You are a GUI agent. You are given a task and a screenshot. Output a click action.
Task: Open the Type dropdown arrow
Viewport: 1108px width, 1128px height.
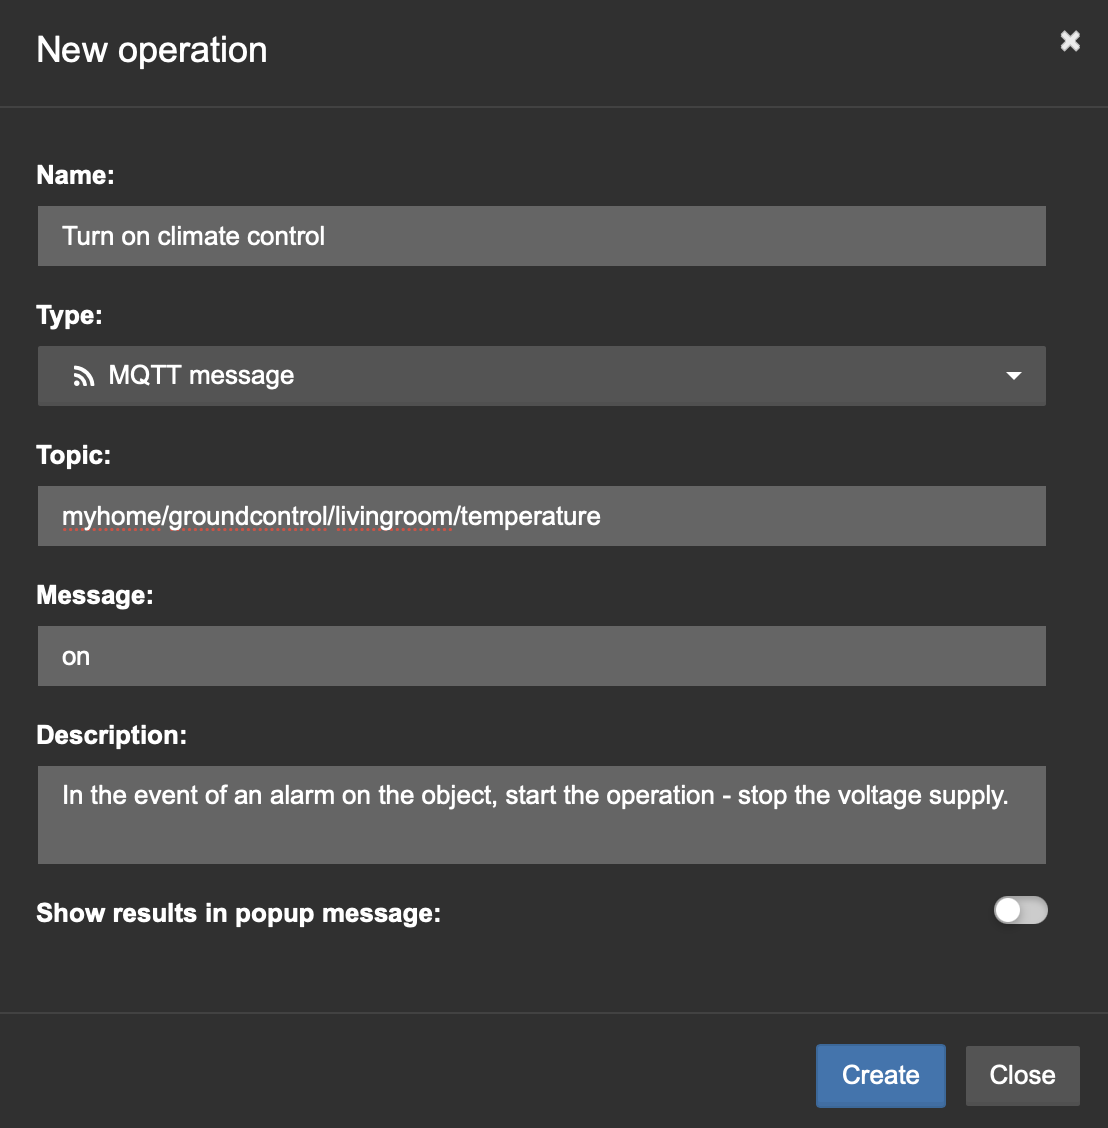click(1014, 376)
